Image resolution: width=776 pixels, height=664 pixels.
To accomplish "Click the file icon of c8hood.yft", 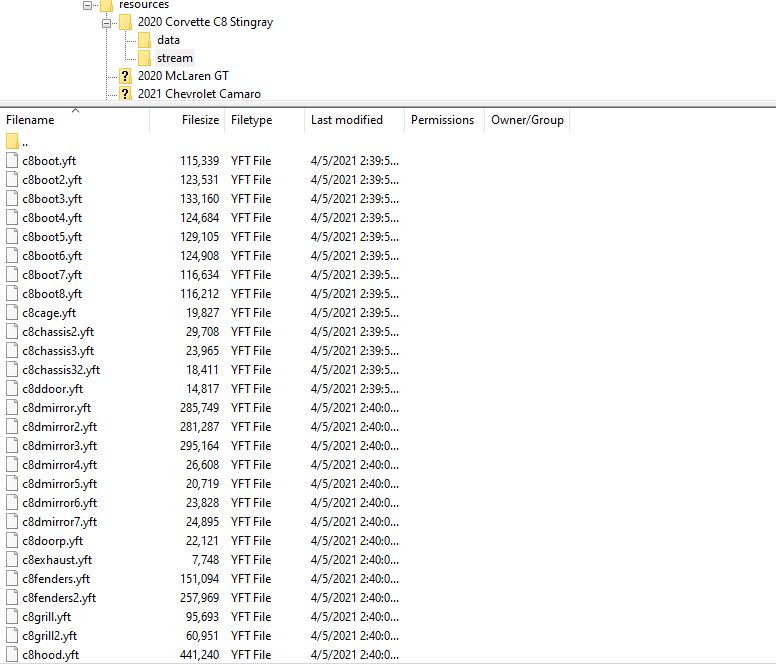I will 12,654.
